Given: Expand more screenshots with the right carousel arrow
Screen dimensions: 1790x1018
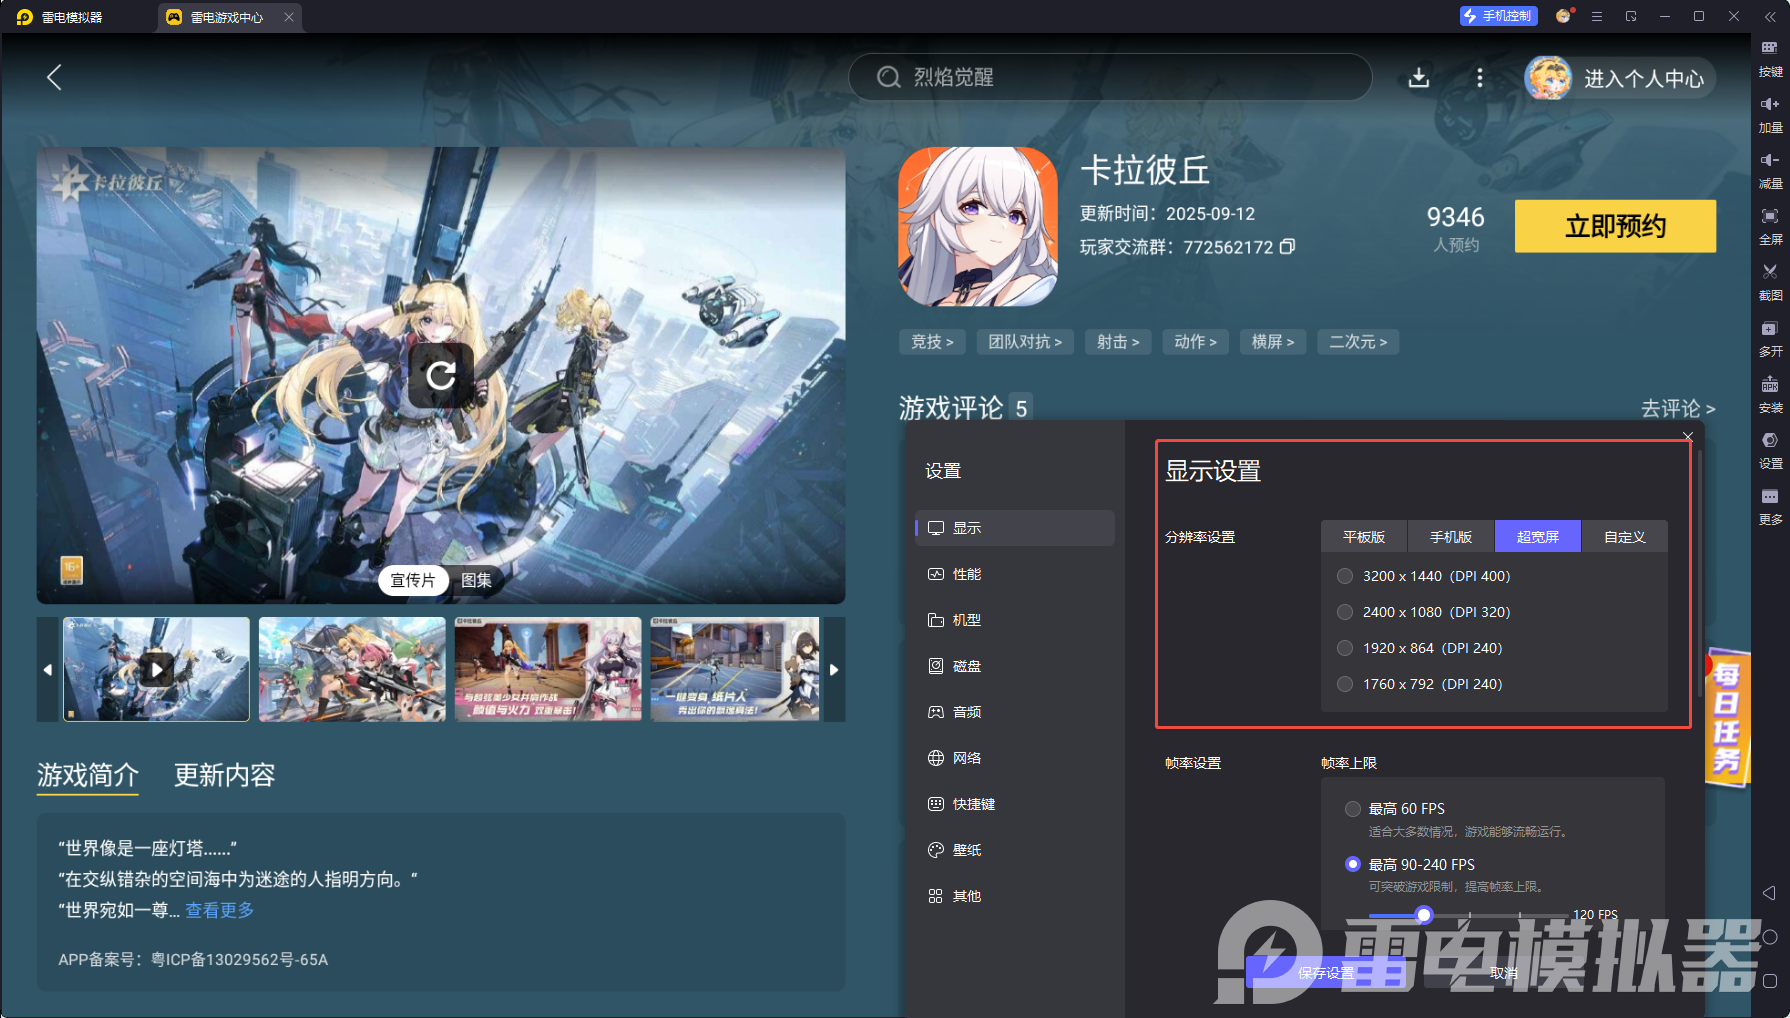Looking at the screenshot, I should (x=835, y=670).
